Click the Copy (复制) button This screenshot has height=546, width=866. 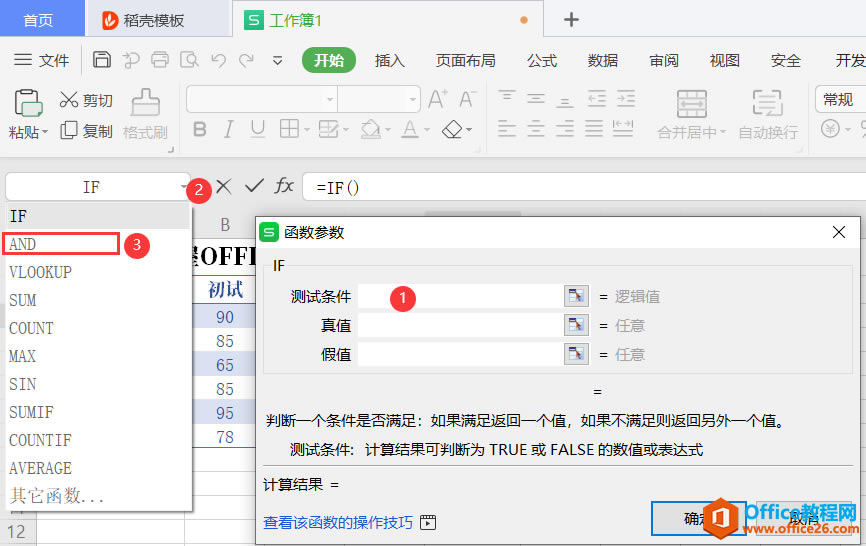(x=86, y=131)
